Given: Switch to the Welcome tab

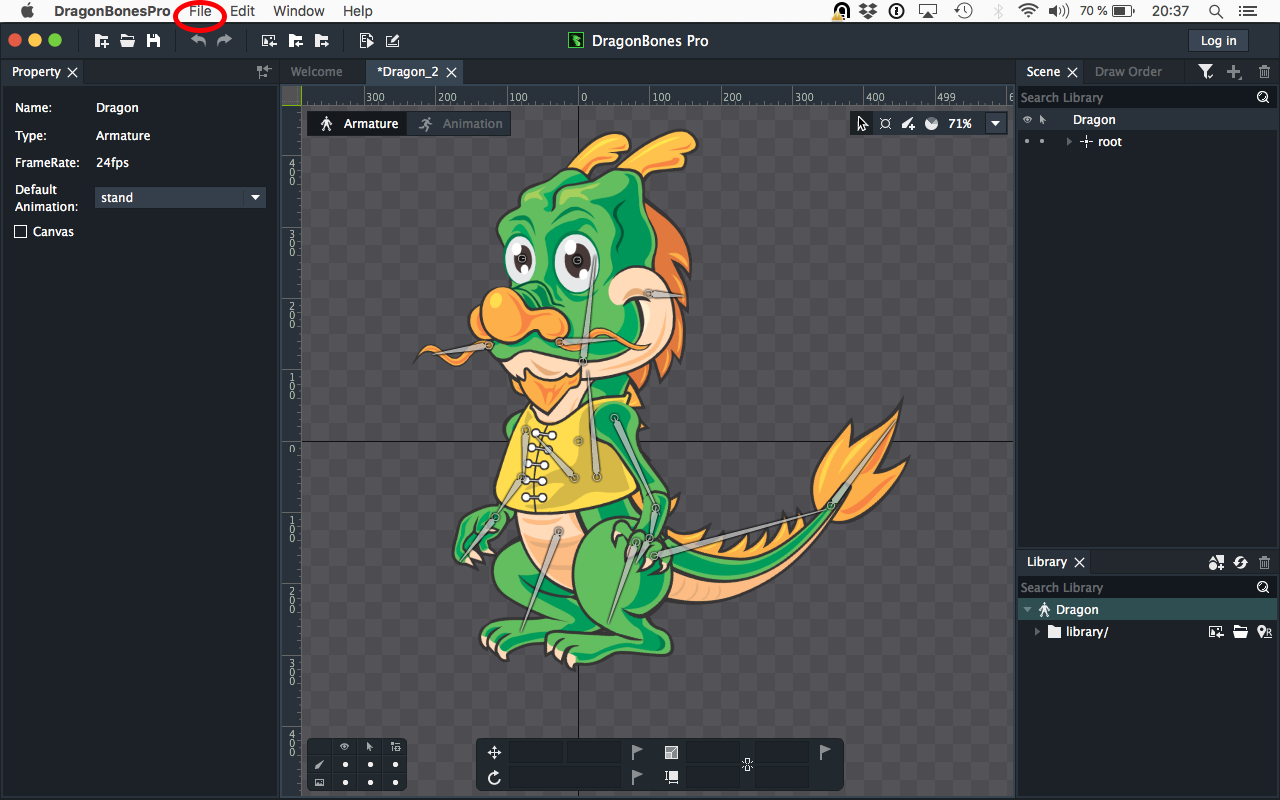Looking at the screenshot, I should pyautogui.click(x=316, y=72).
